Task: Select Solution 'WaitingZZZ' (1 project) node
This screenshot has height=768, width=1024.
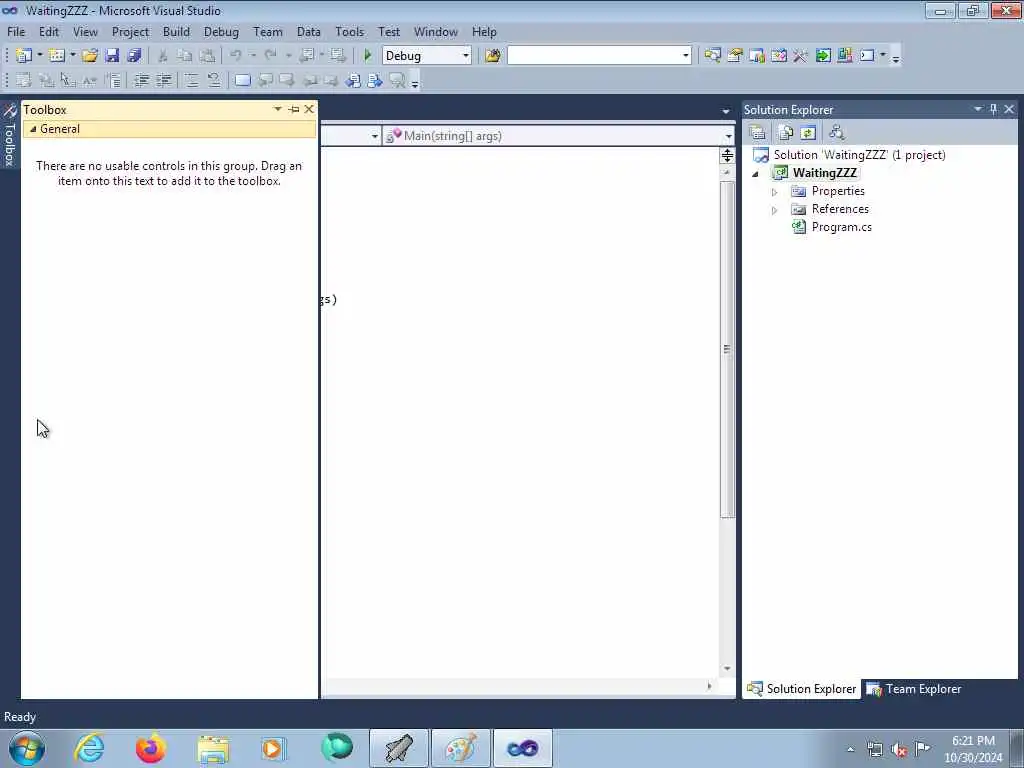Action: (859, 155)
